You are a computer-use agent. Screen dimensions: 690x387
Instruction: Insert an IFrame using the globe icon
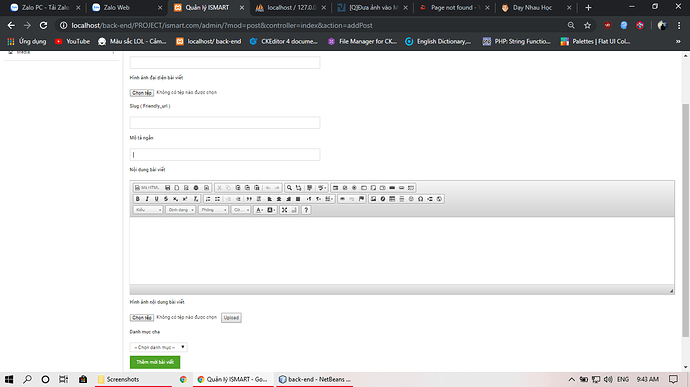point(439,199)
